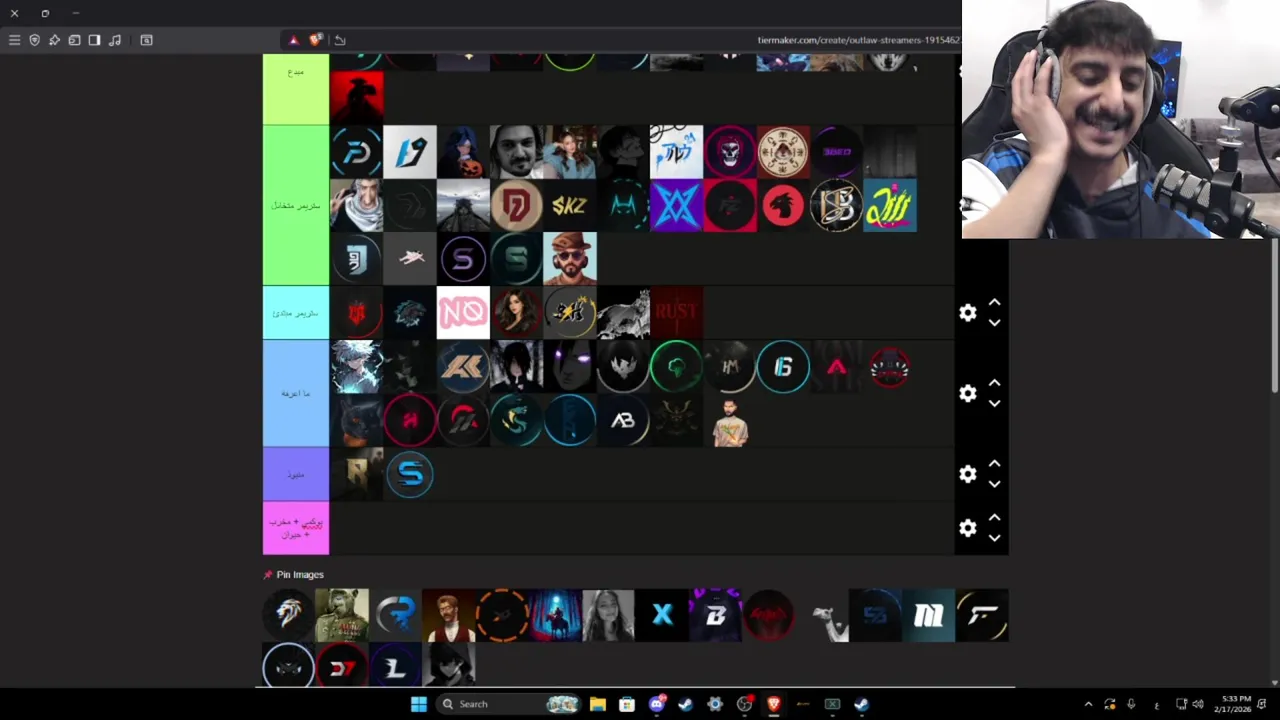The height and width of the screenshot is (720, 1280).
Task: Select the pink skull logo thumbnail
Action: [730, 152]
